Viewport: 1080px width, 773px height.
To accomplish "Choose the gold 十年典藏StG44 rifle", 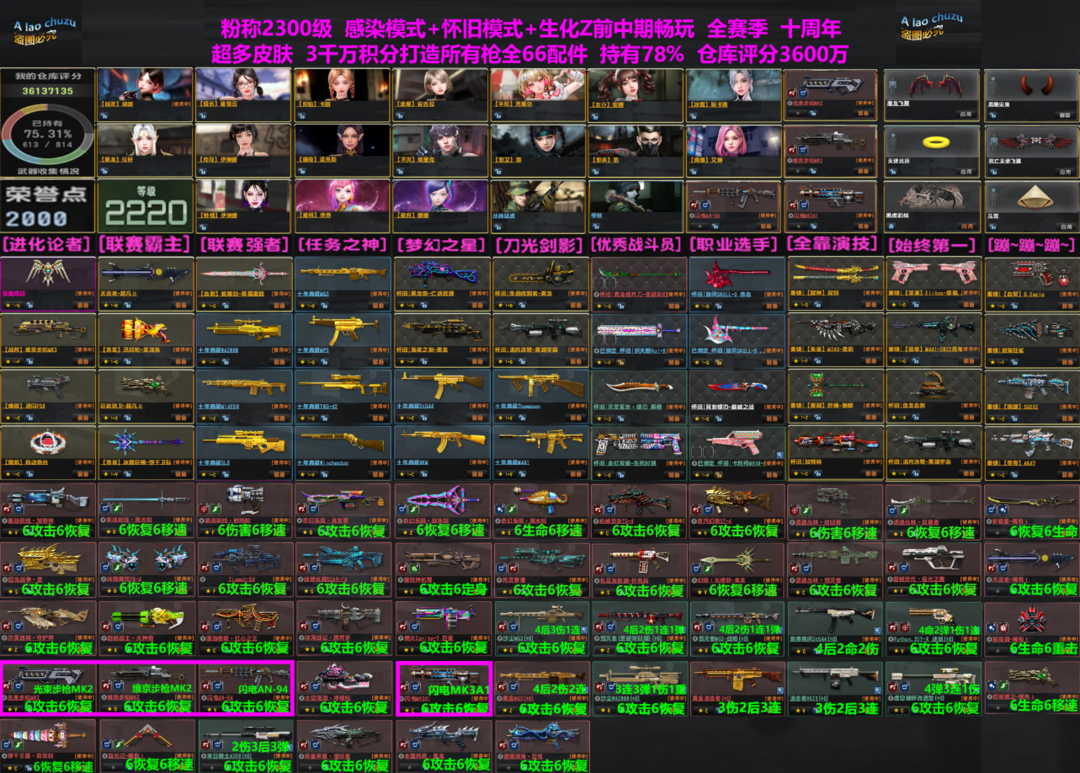I will tap(440, 396).
